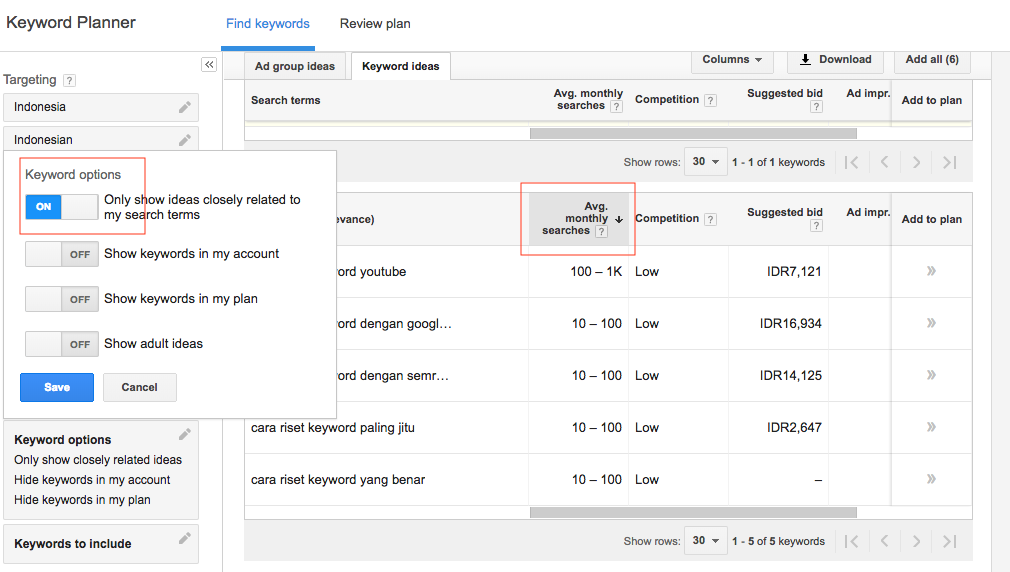The height and width of the screenshot is (572, 1010).
Task: Switch to Review plan tab
Action: (x=375, y=24)
